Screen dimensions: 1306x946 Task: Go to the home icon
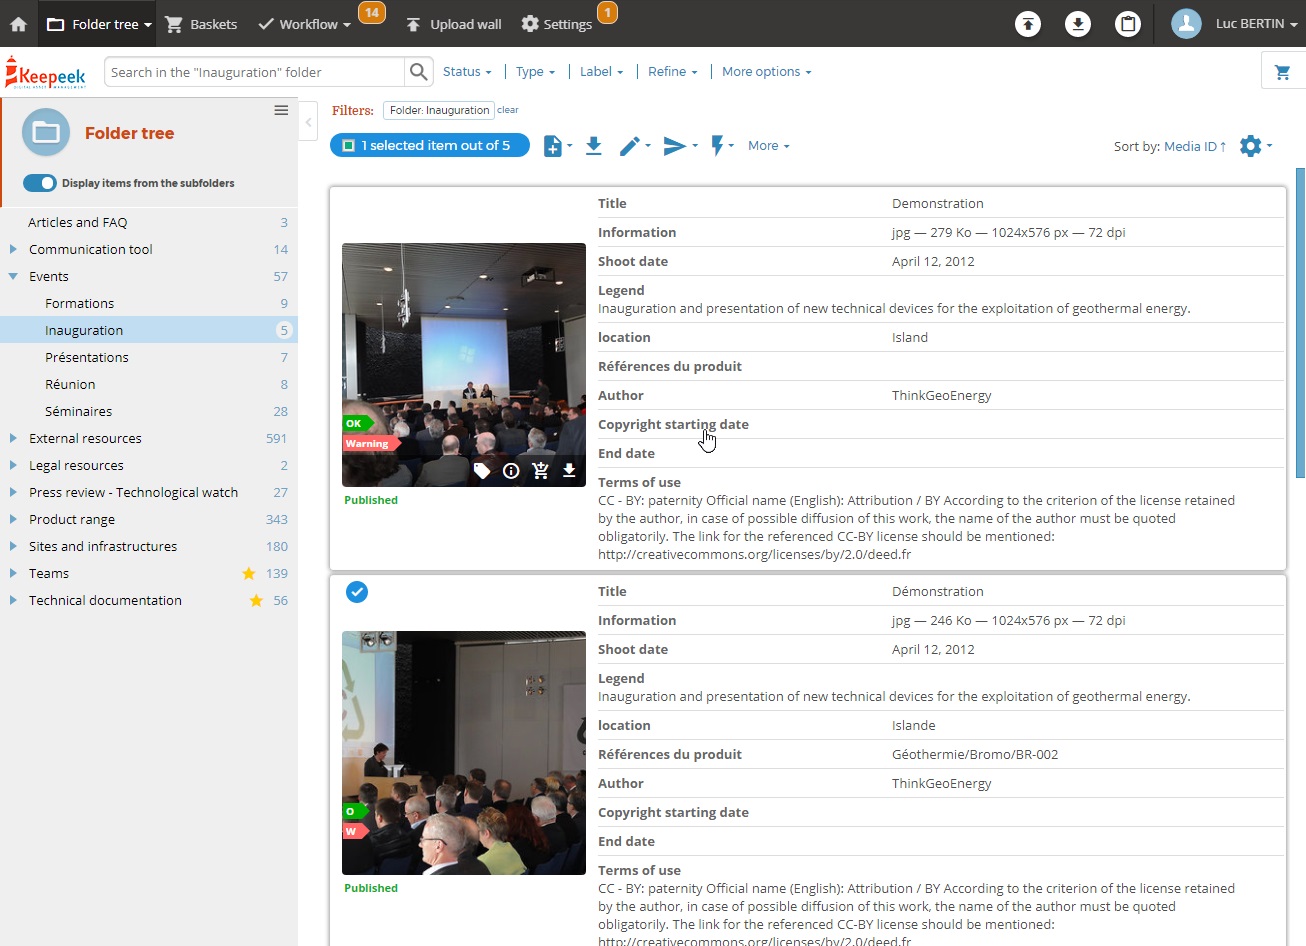tap(18, 24)
